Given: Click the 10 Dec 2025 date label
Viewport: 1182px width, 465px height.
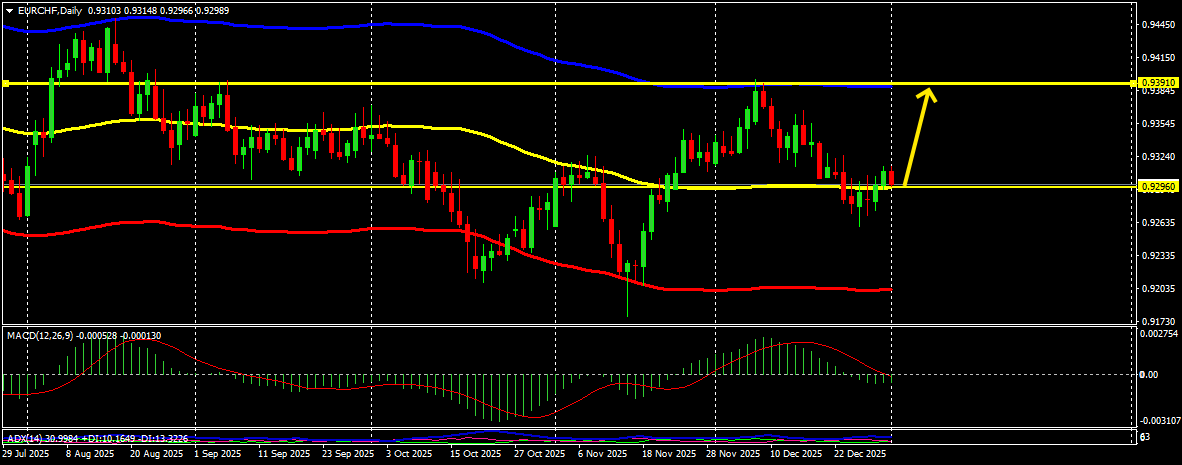Looking at the screenshot, I should point(796,454).
